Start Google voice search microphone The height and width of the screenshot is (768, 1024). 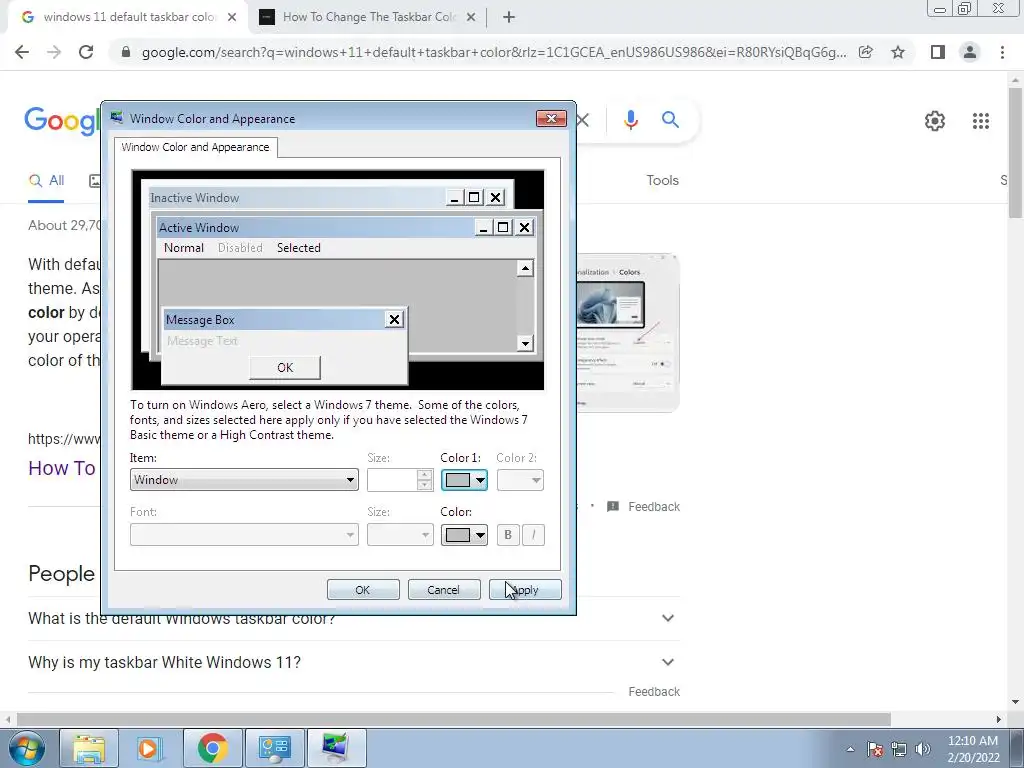(630, 120)
